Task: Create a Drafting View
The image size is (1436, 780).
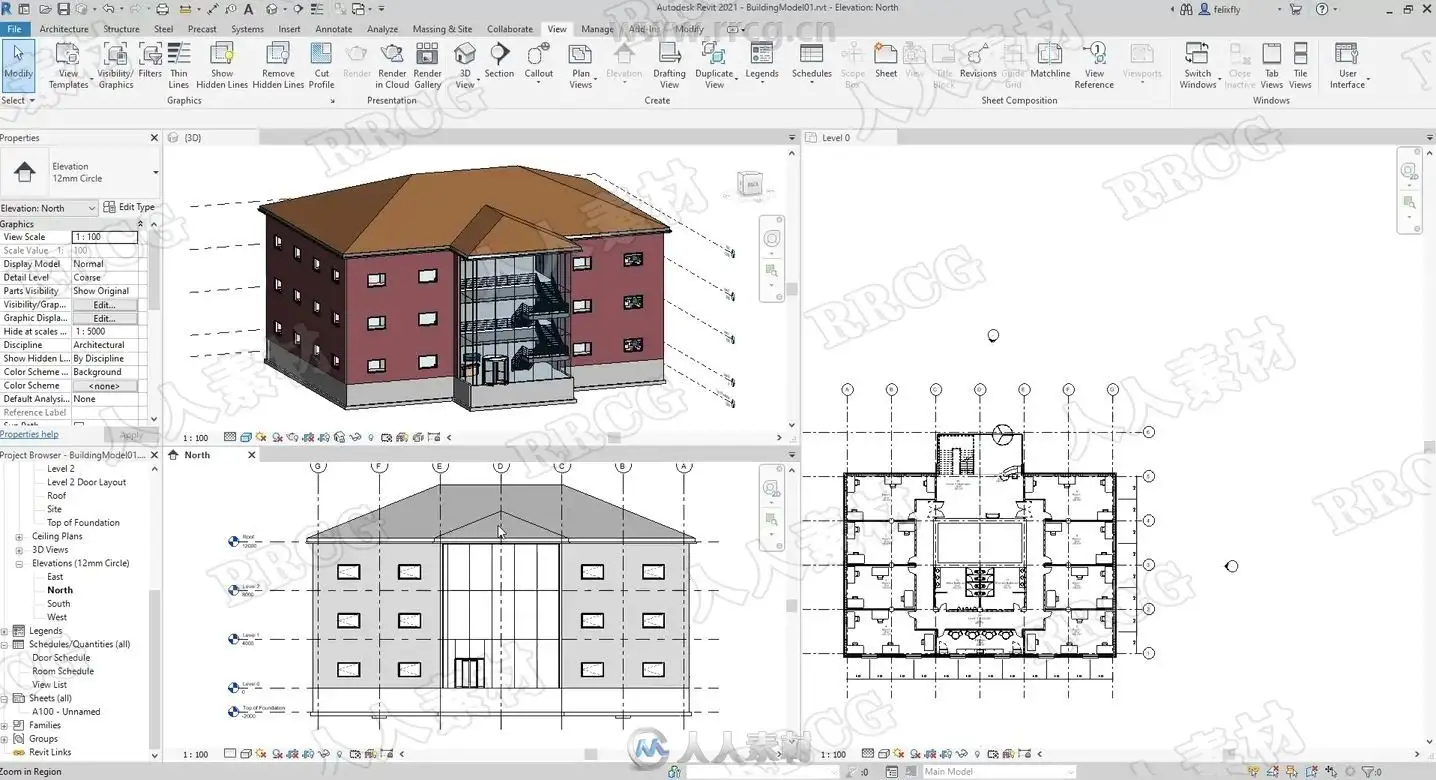Action: click(669, 65)
